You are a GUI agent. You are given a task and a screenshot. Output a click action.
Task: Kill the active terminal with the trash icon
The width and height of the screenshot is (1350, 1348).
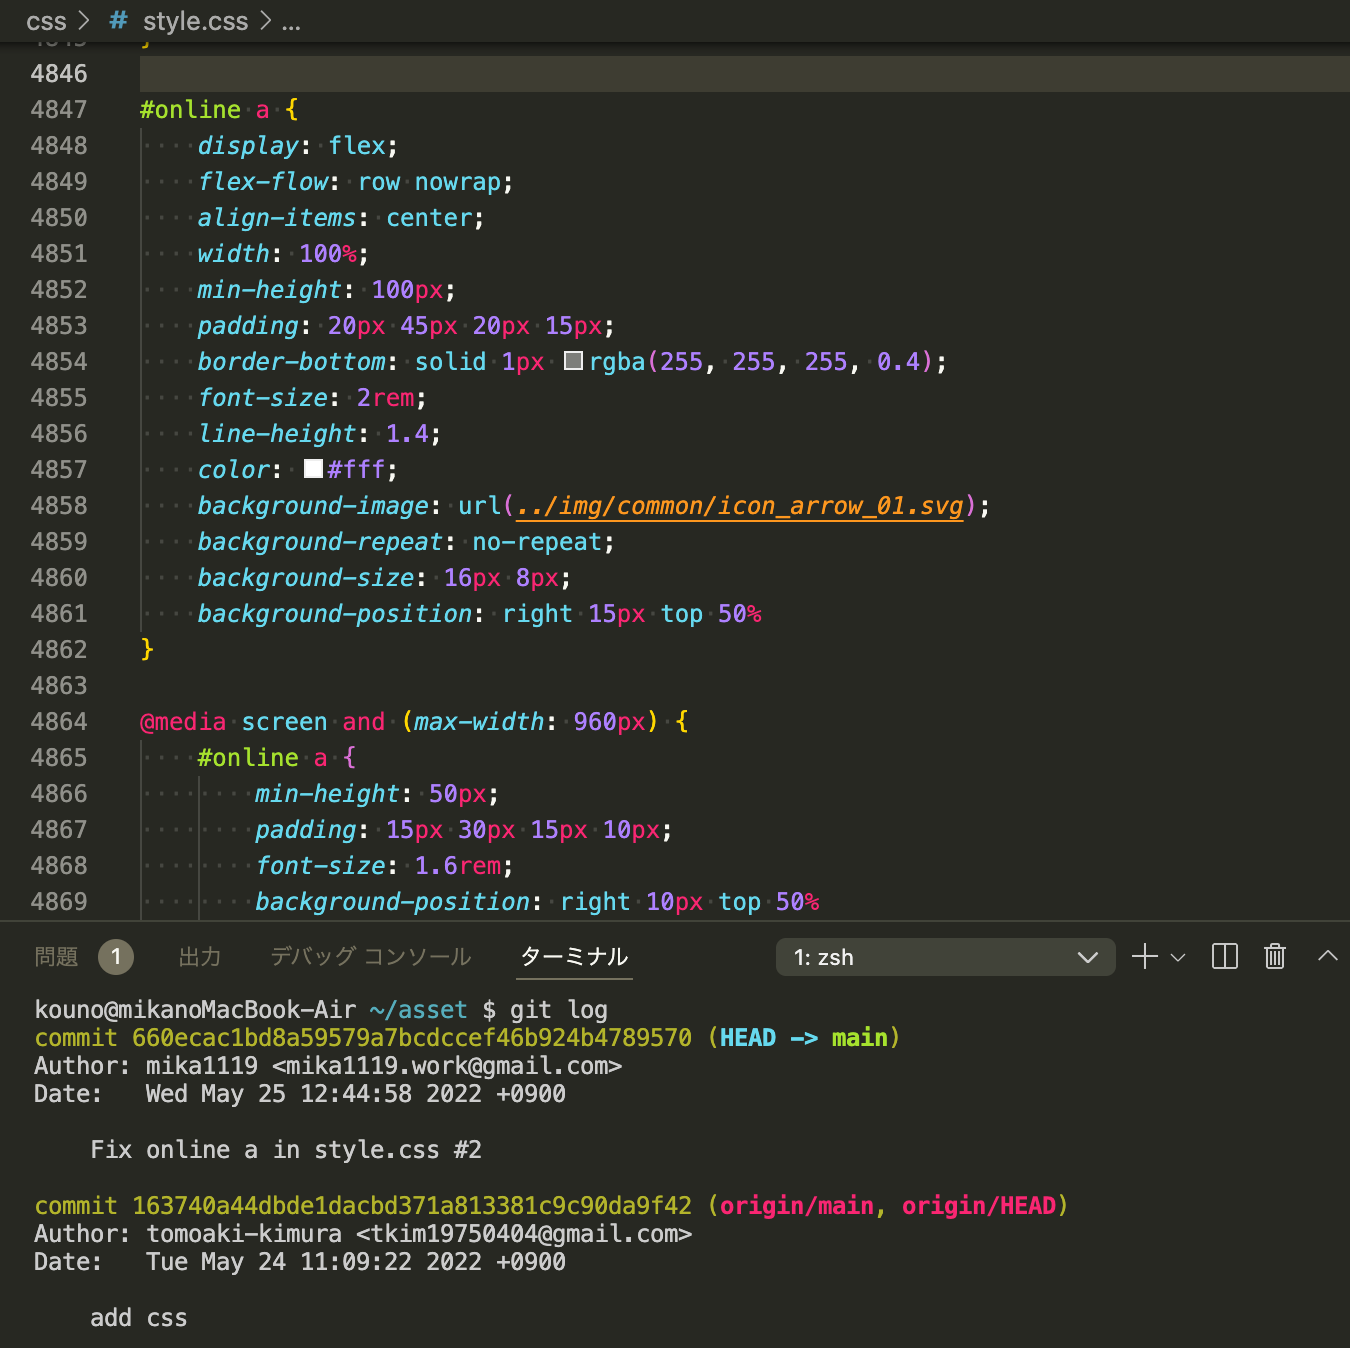coord(1273,956)
